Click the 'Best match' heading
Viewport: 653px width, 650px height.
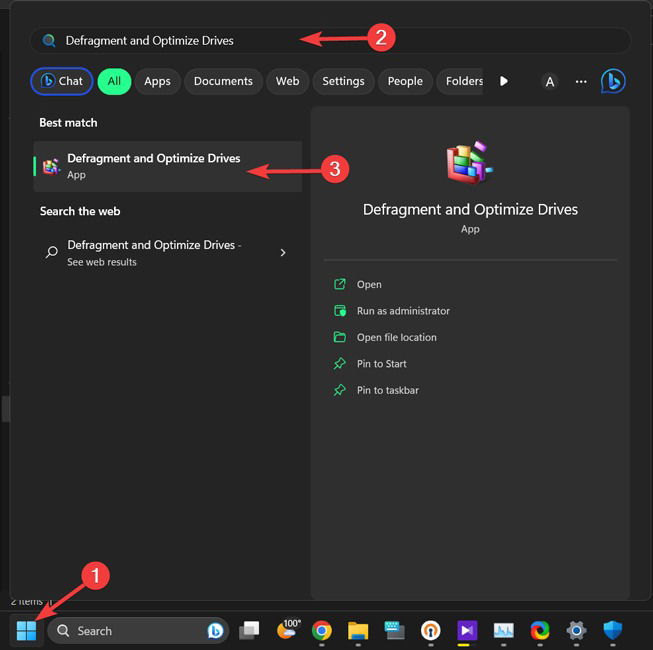click(x=68, y=122)
